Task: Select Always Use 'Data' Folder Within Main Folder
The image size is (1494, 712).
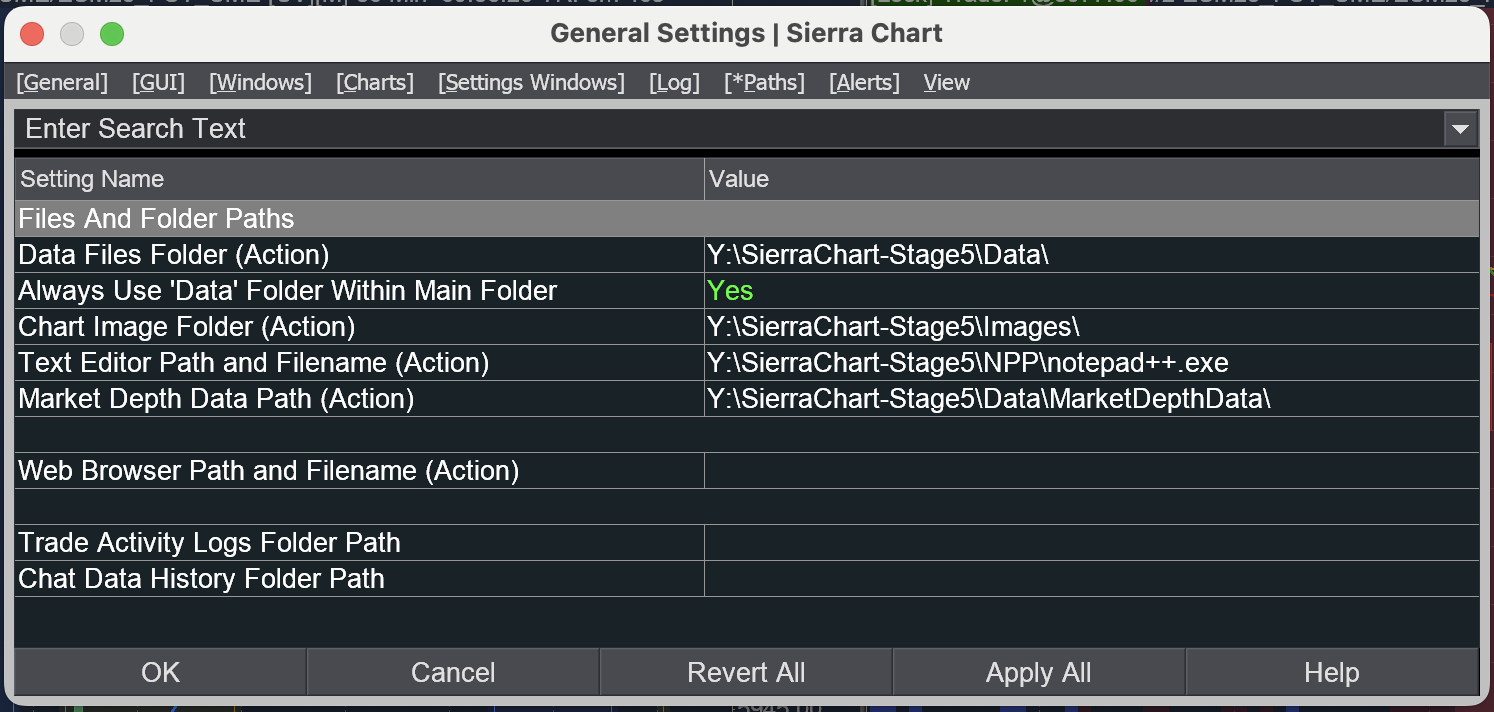Action: click(x=359, y=291)
